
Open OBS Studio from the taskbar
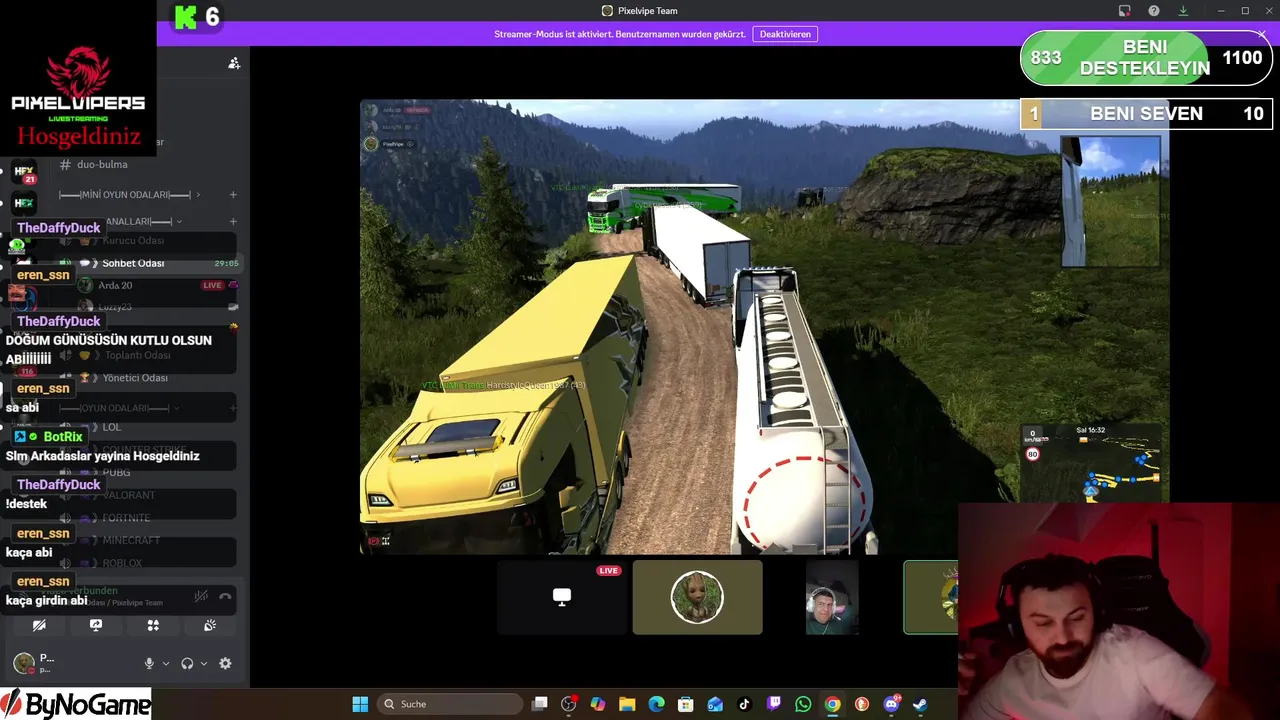[569, 704]
